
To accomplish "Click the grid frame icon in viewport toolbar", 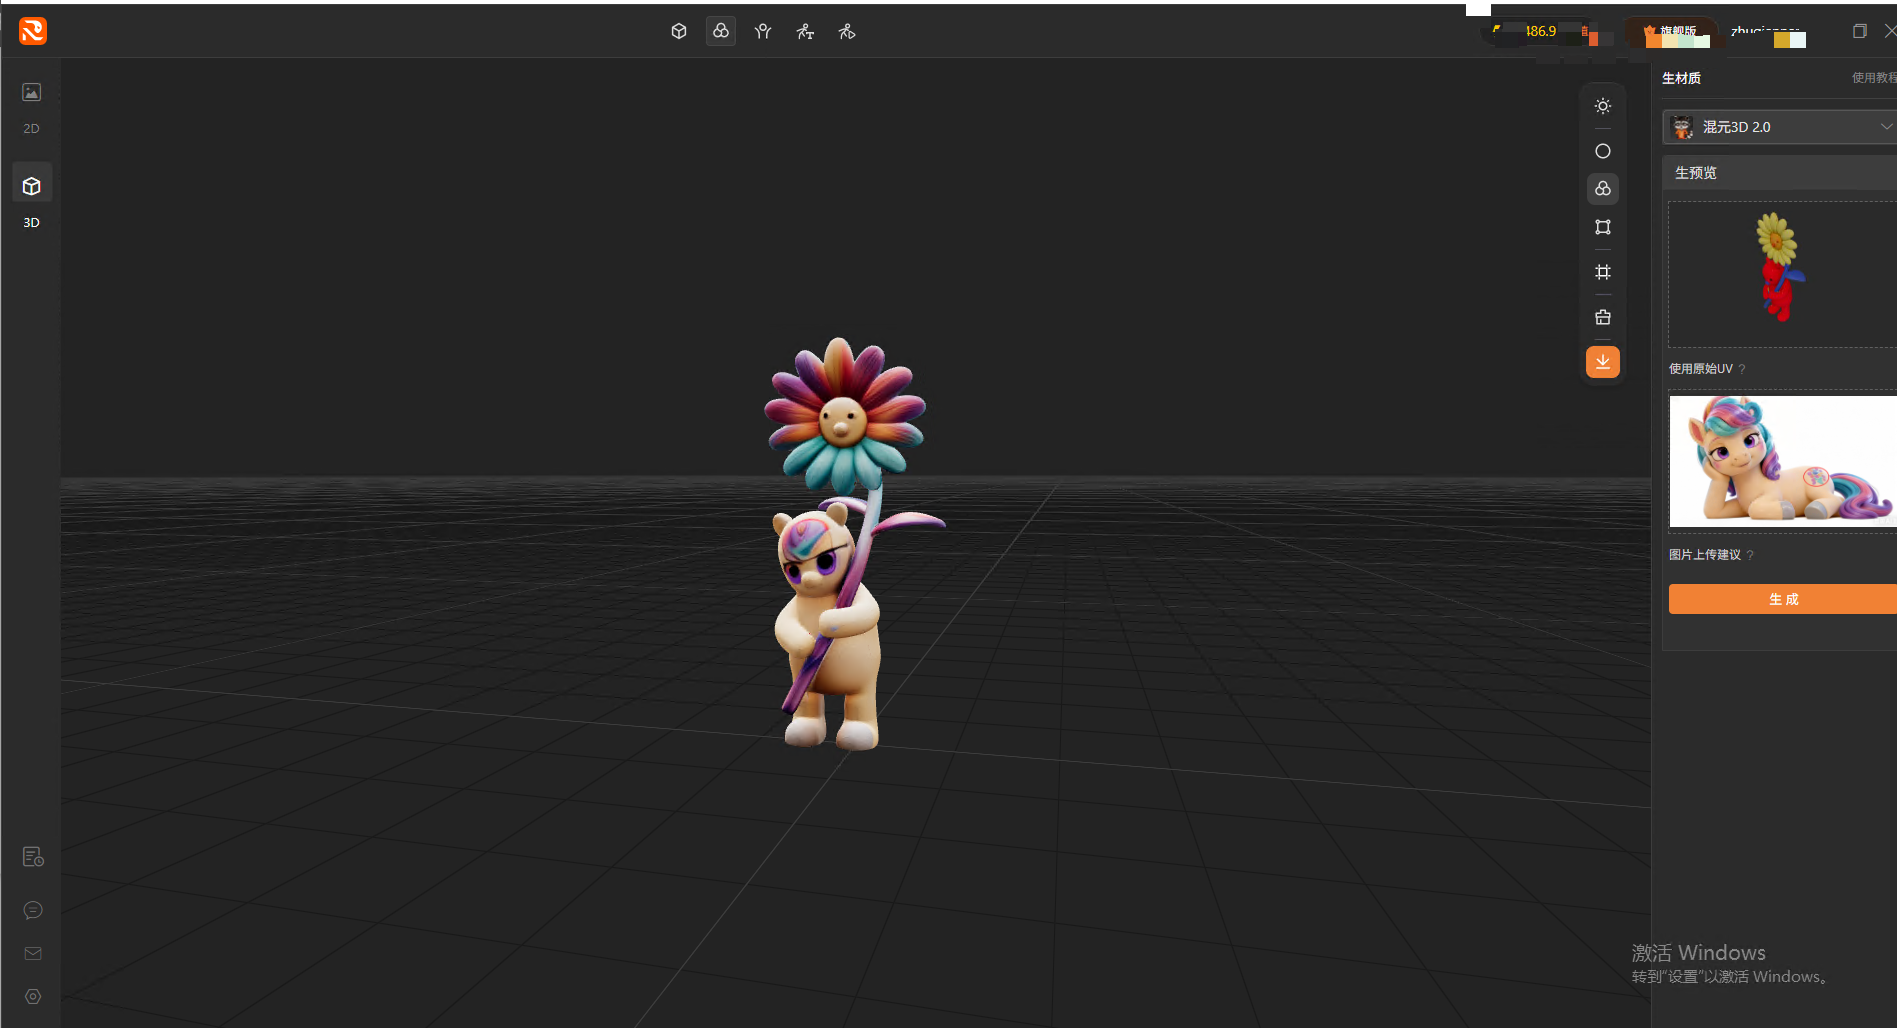I will (1602, 272).
